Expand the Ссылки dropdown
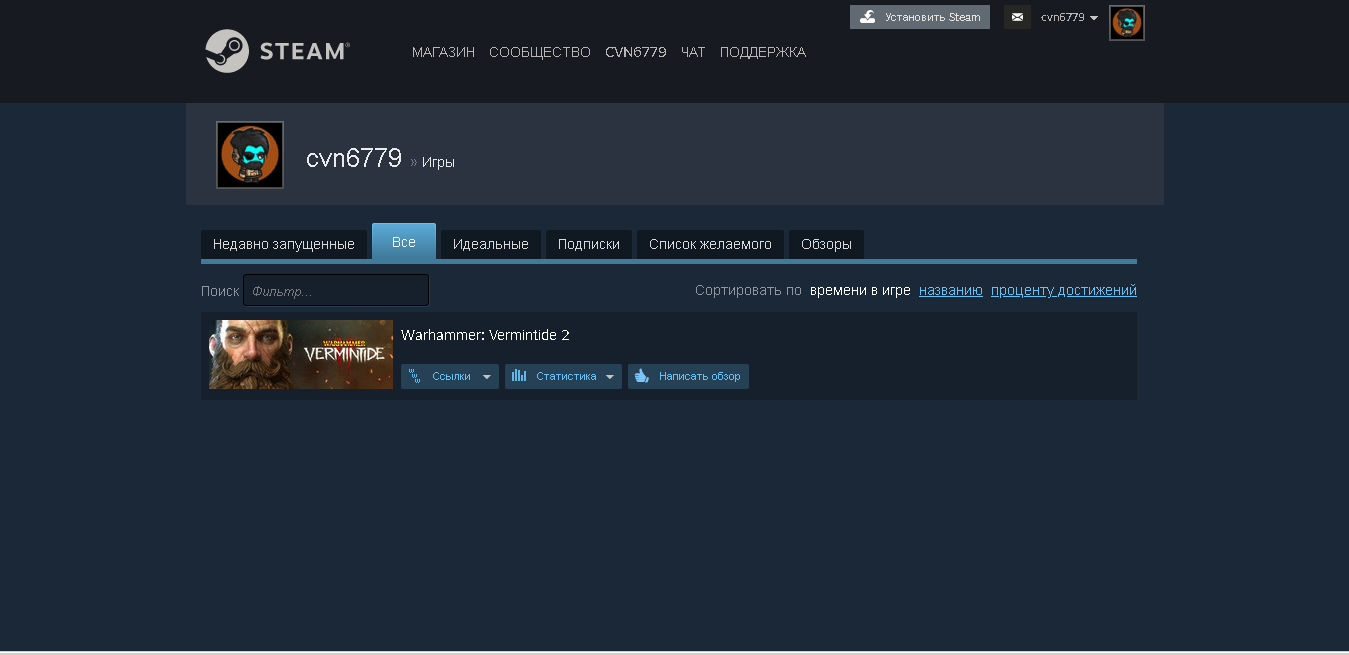Image resolution: width=1349 pixels, height=655 pixels. pos(450,376)
